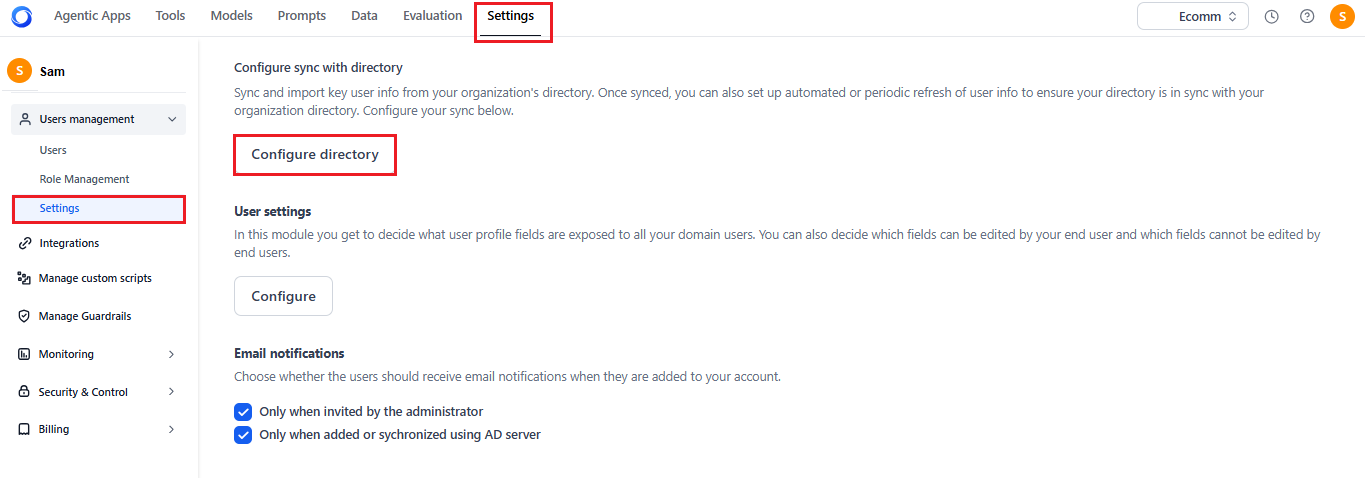Click the app logo icon
This screenshot has height=478, width=1365.
point(21,16)
